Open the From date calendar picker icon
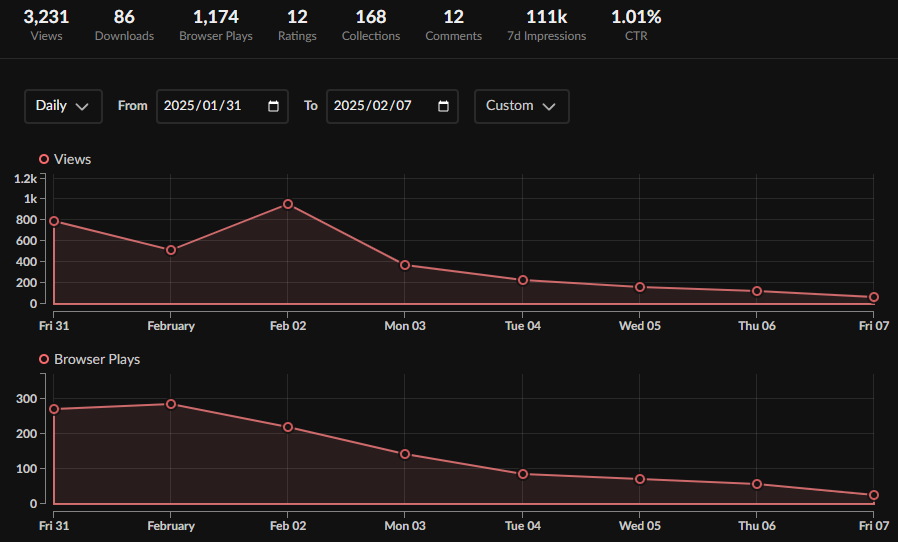Image resolution: width=898 pixels, height=542 pixels. 273,106
